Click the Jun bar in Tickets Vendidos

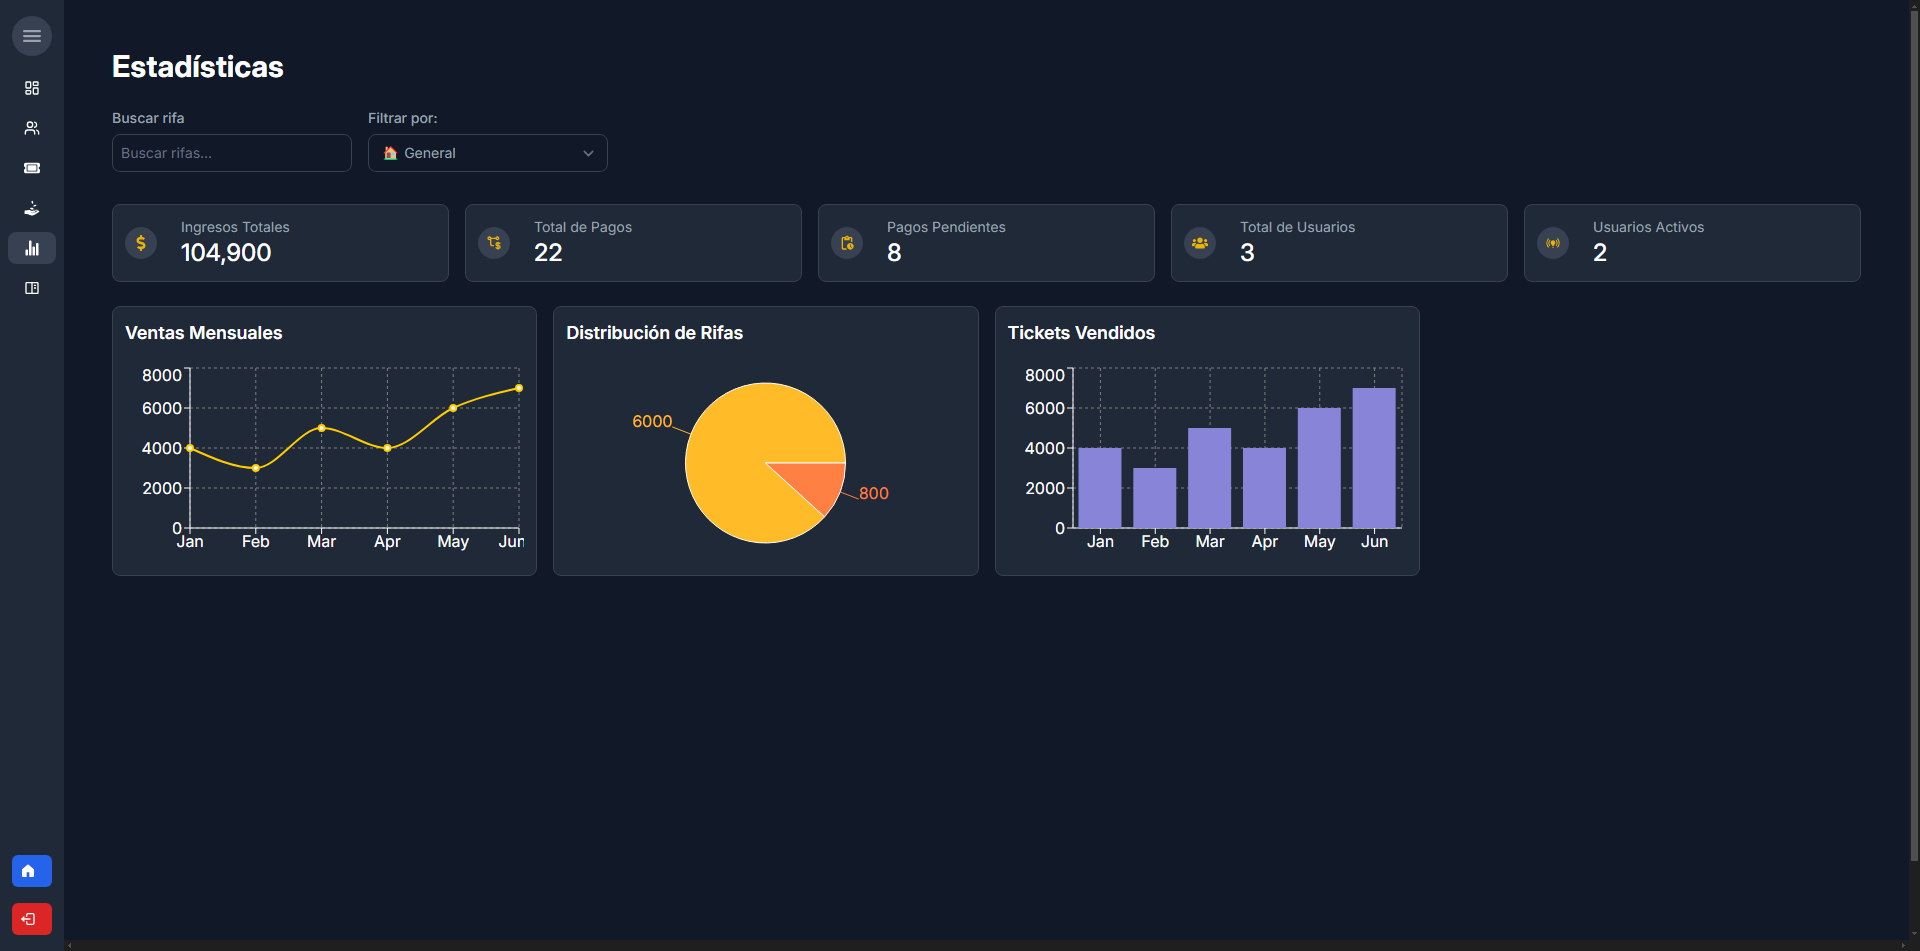coord(1374,458)
